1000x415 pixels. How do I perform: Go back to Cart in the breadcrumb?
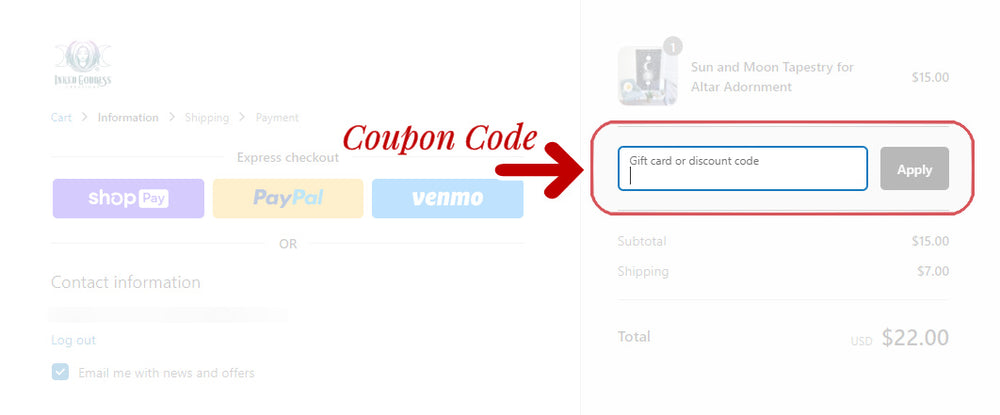click(x=61, y=117)
